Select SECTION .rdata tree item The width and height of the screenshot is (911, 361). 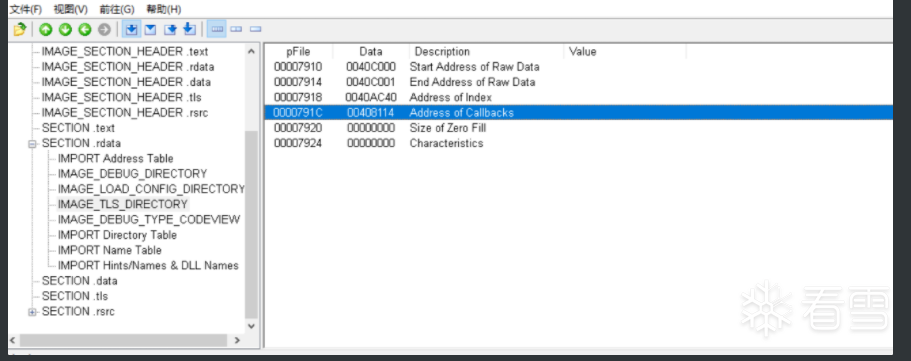(81, 143)
